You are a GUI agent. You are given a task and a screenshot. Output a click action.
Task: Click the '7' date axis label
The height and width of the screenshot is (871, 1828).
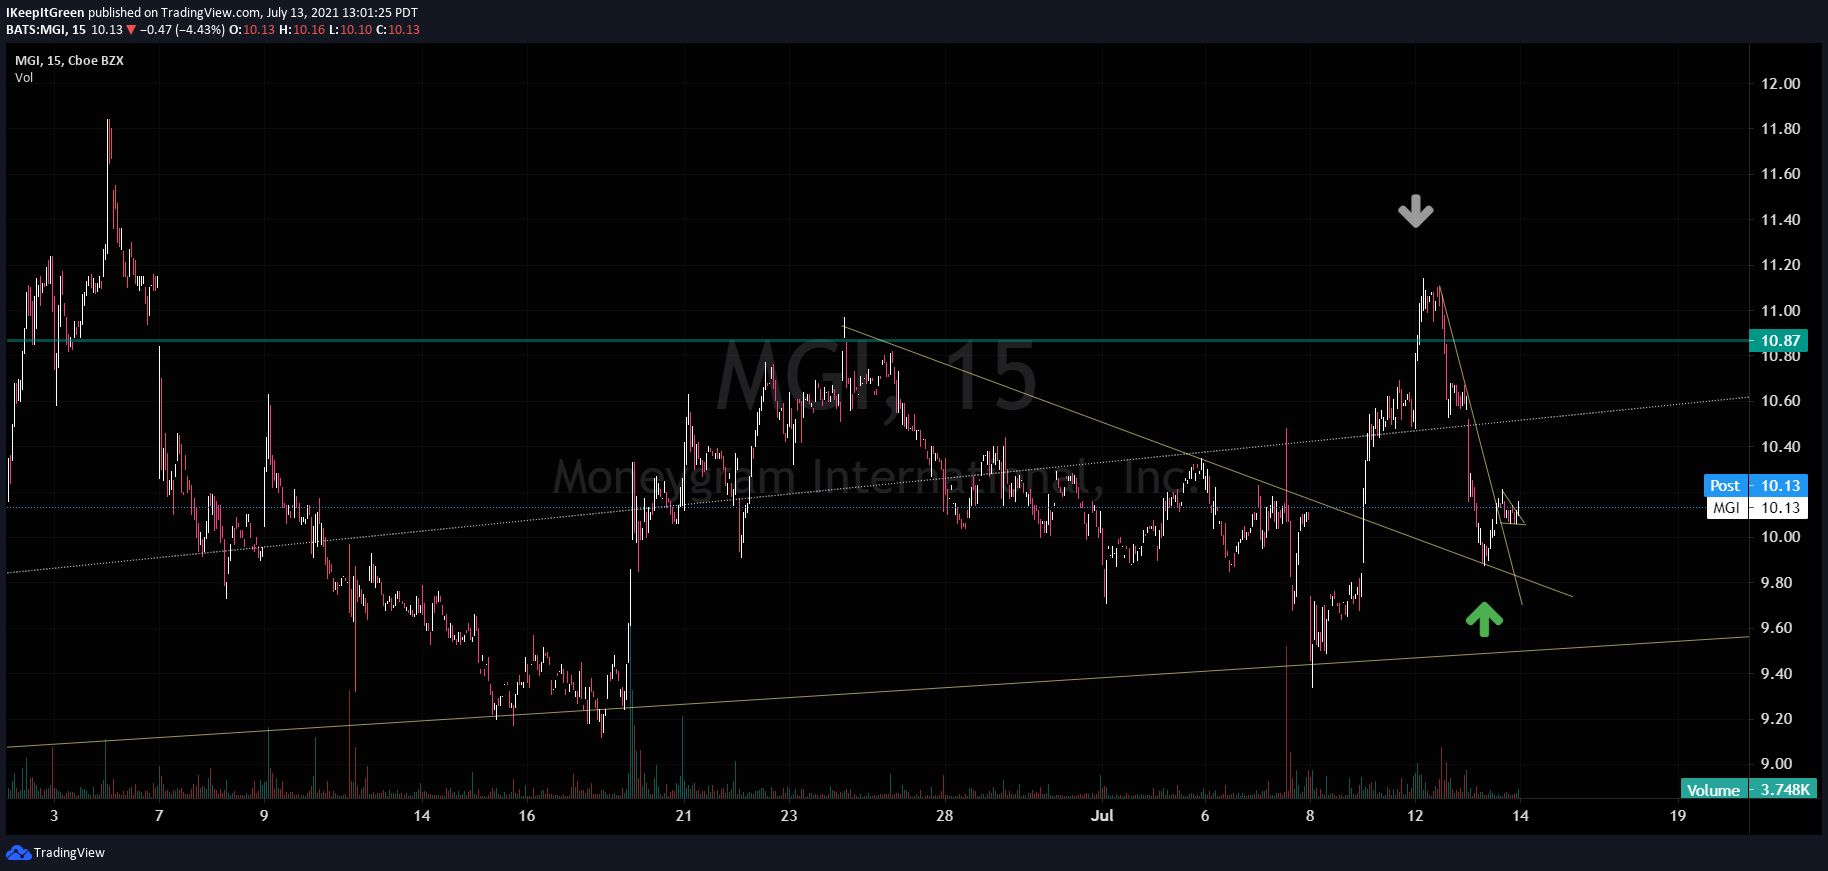click(x=159, y=815)
